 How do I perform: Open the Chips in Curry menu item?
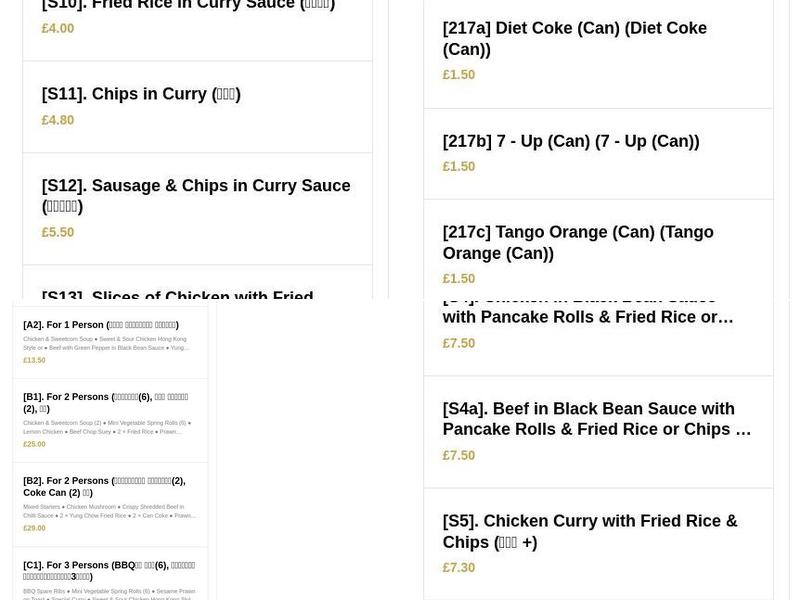140,93
